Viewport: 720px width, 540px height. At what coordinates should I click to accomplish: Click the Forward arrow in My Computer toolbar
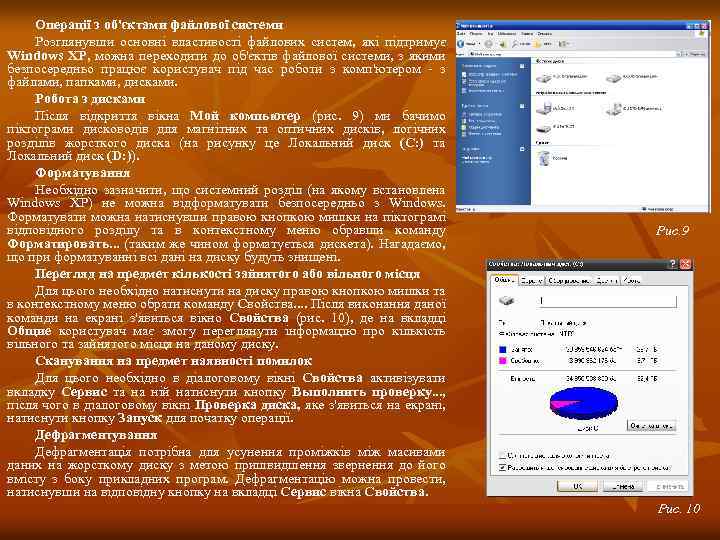coord(489,44)
